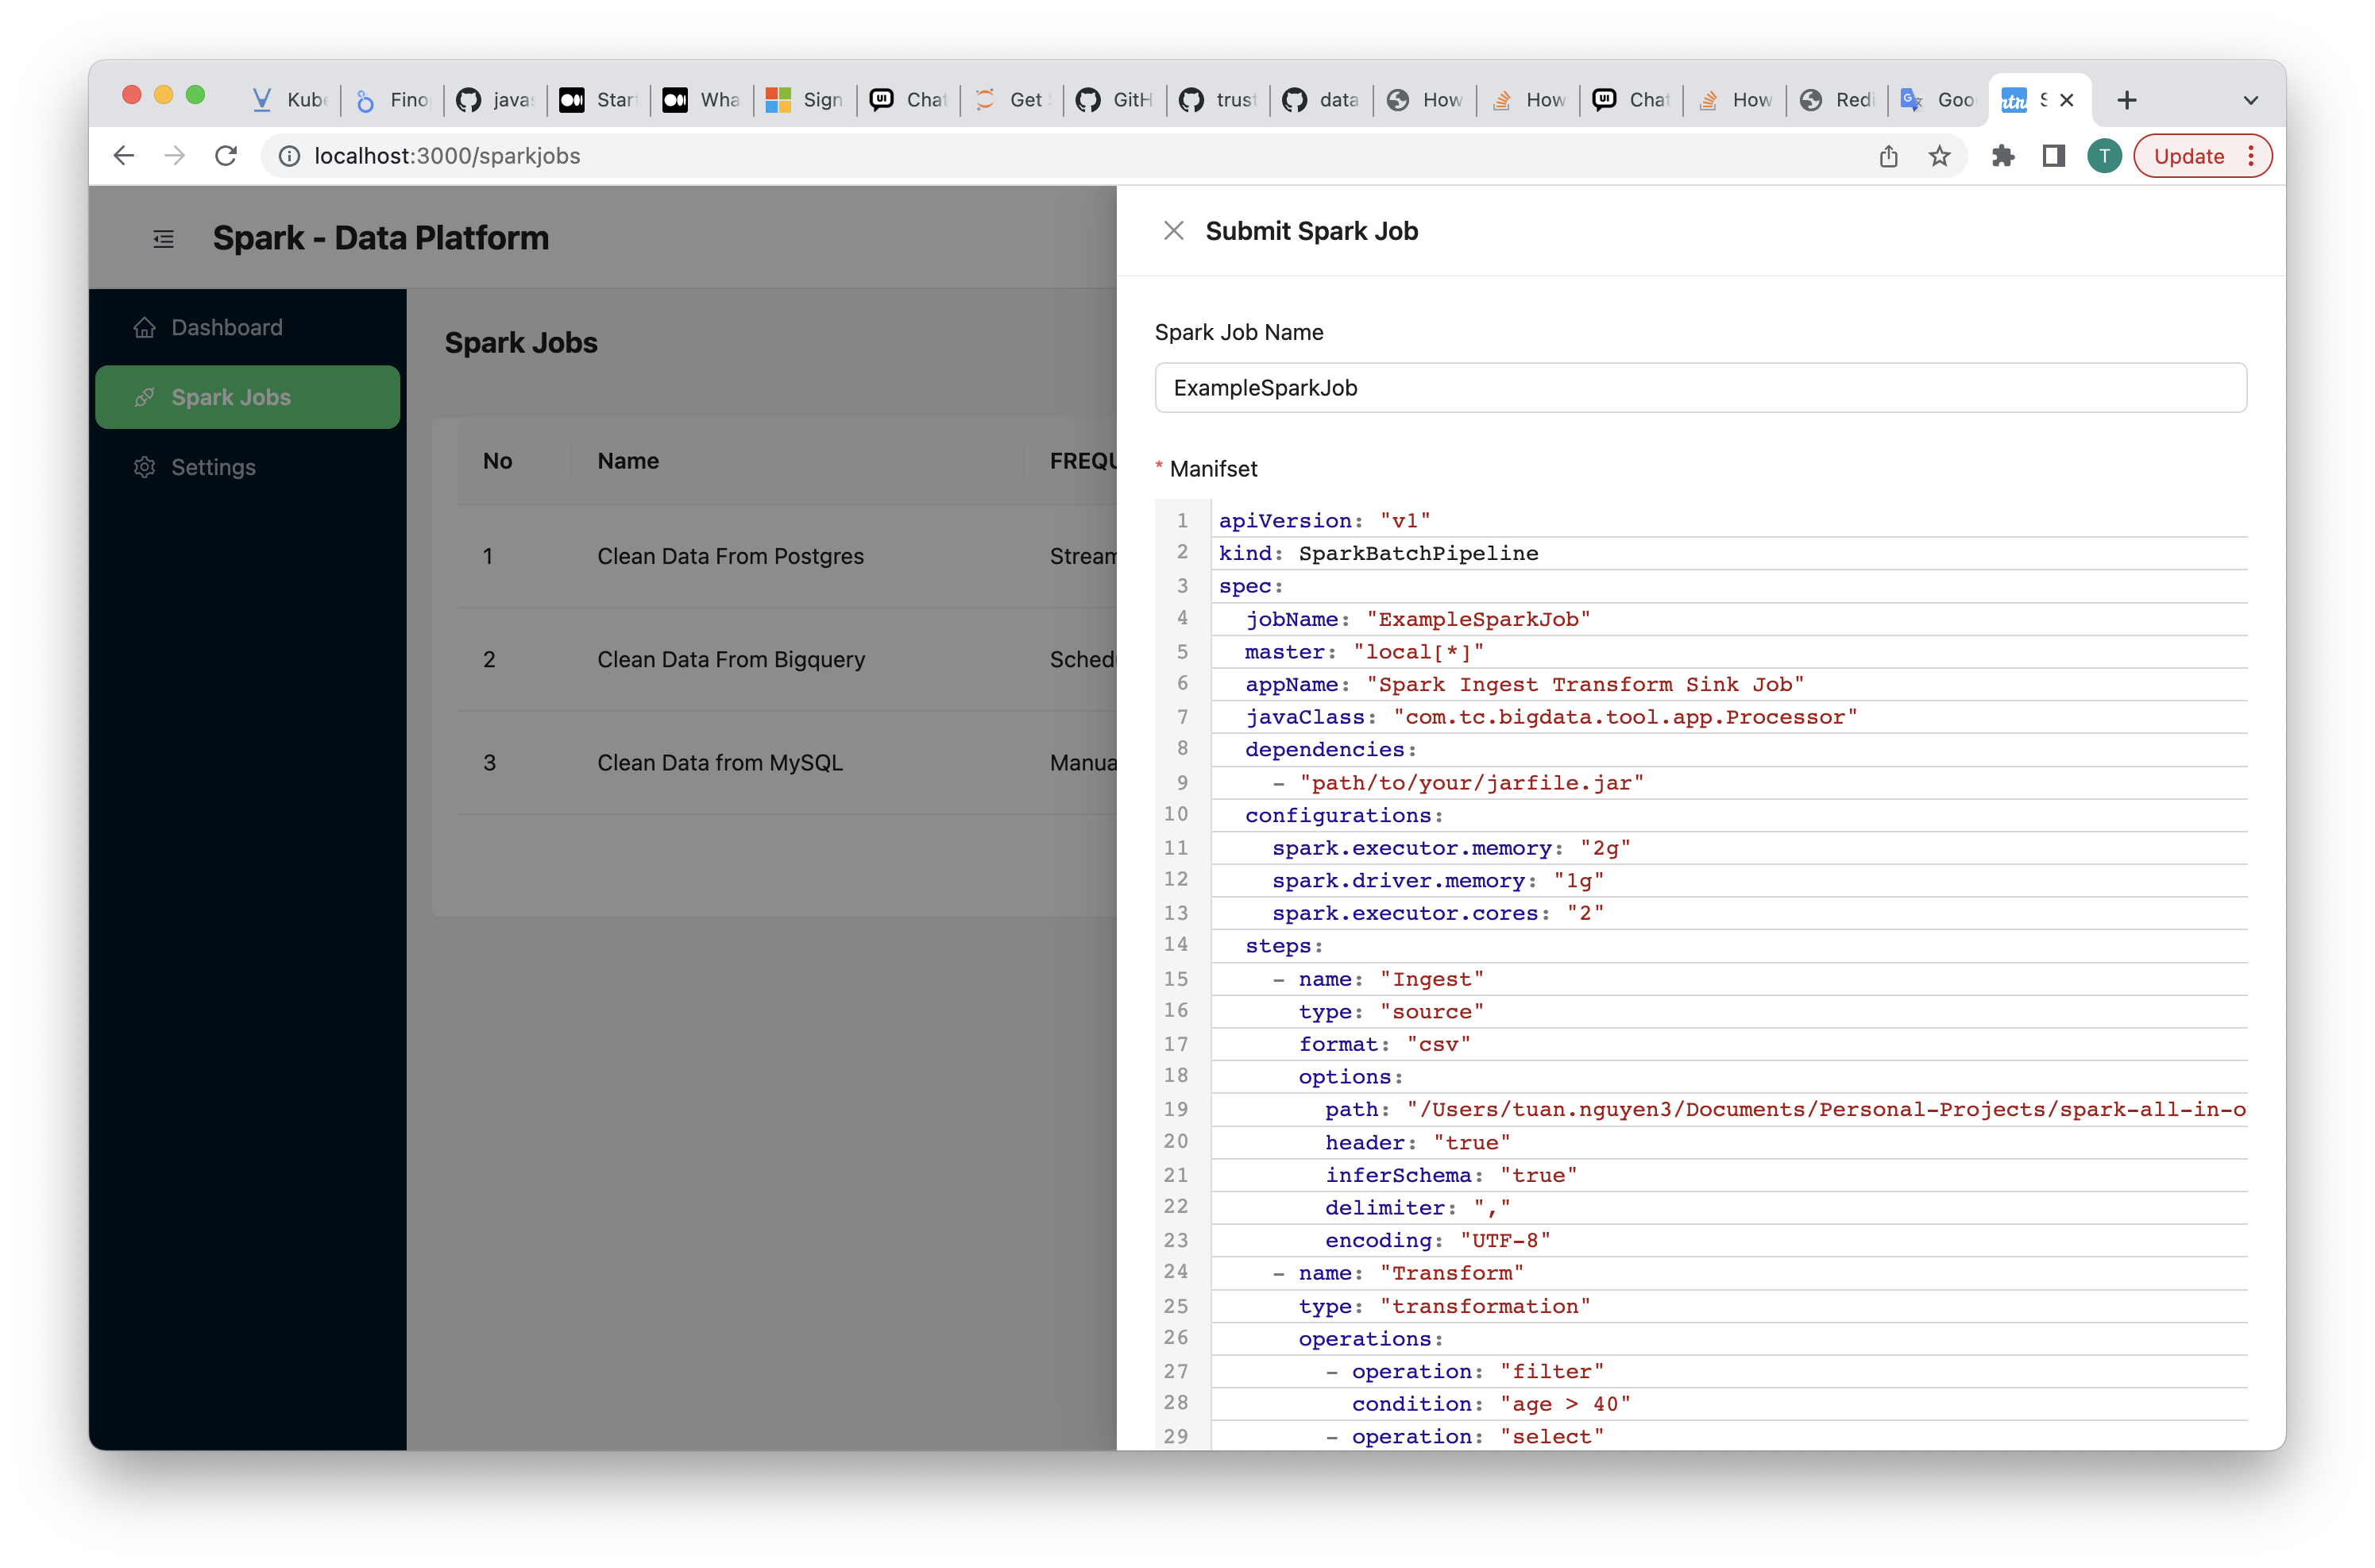The width and height of the screenshot is (2375, 1568).
Task: Close the Submit Spark Job drawer
Action: 1174,231
